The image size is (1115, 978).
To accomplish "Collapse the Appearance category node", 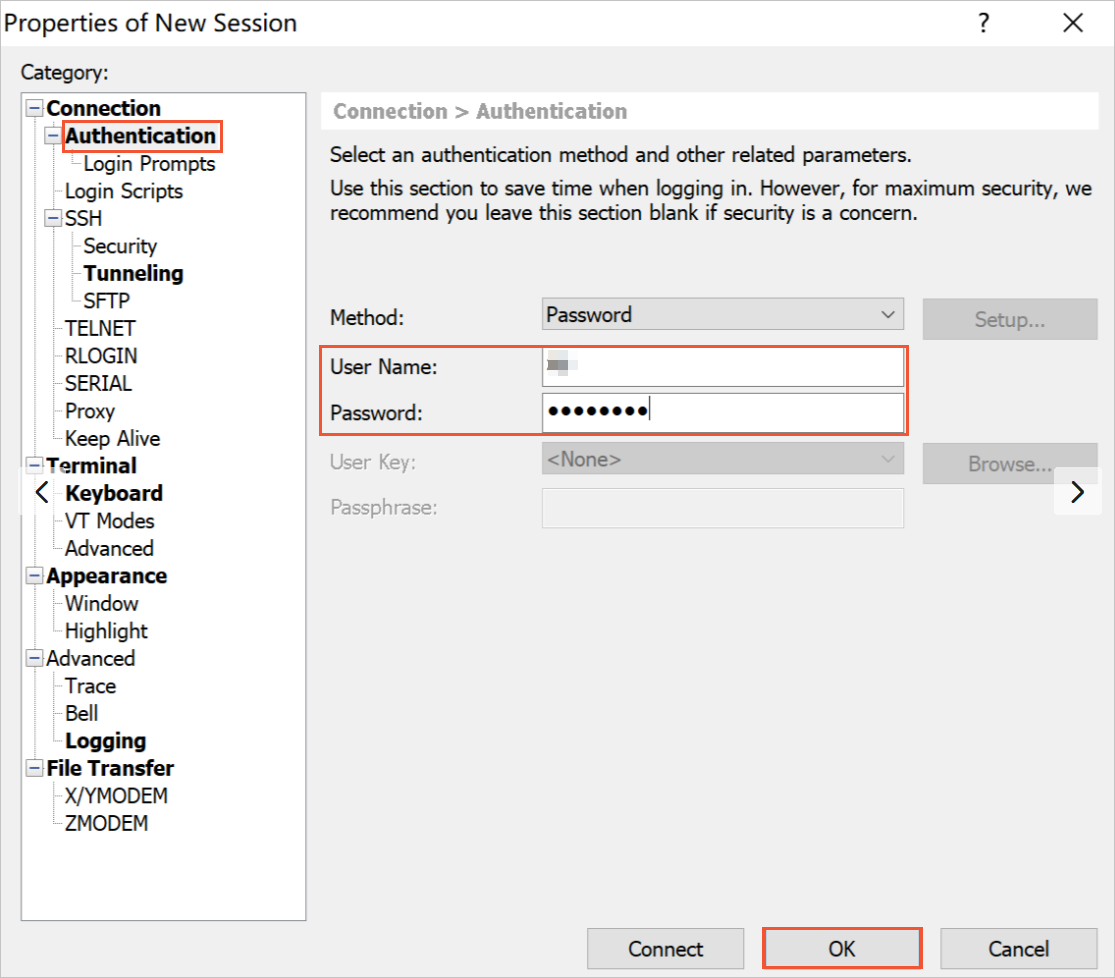I will click(x=35, y=577).
